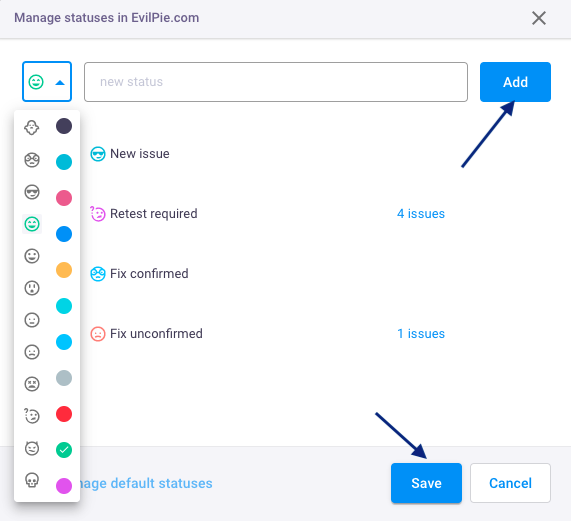Screen dimensions: 571x521
Task: Pick the skull icon at list bottom
Action: point(32,480)
